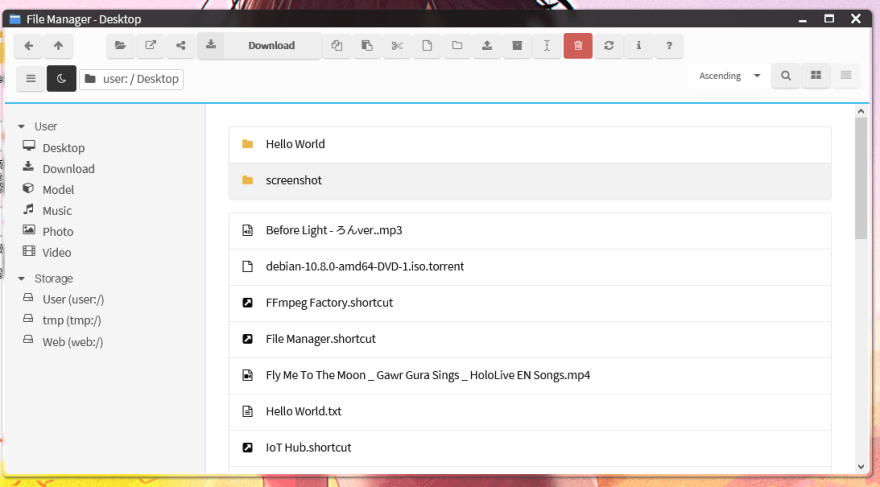The width and height of the screenshot is (880, 487).
Task: Select Hello World.txt file
Action: 530,412
